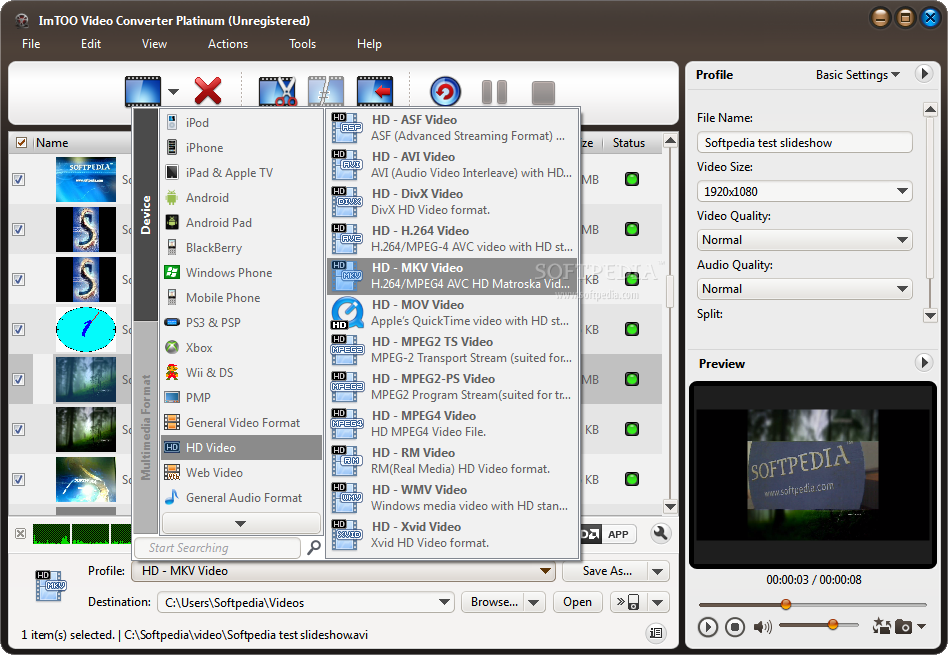
Task: Pick HD - ASF Video format icon
Action: [x=346, y=128]
